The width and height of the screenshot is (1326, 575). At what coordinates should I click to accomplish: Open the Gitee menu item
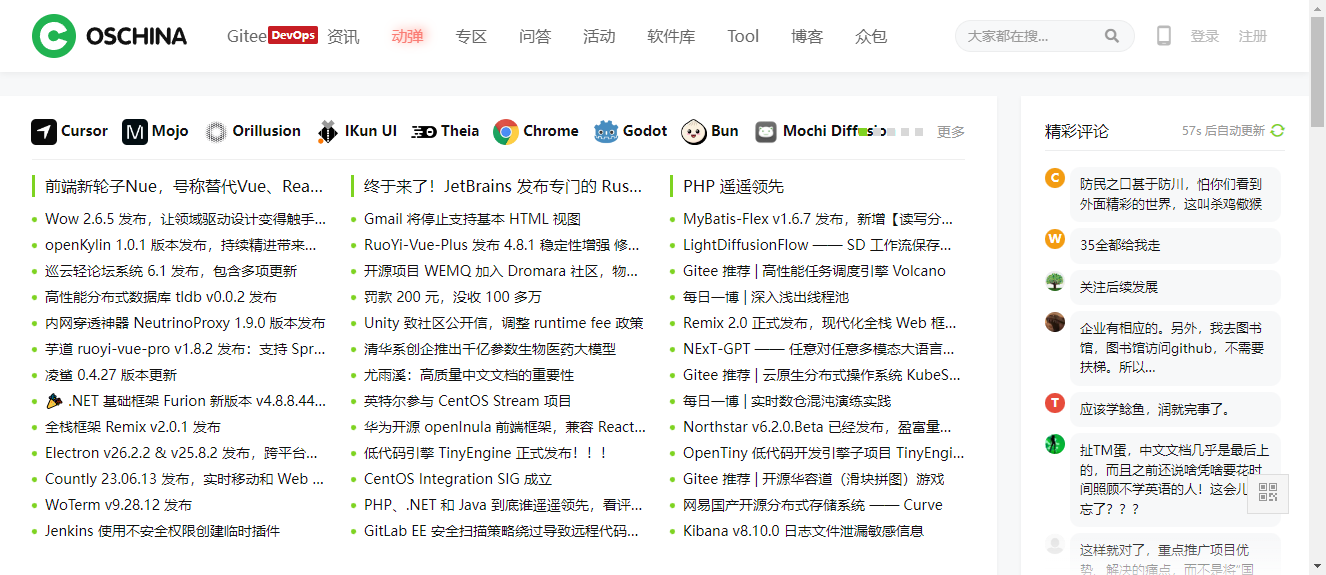tap(246, 36)
